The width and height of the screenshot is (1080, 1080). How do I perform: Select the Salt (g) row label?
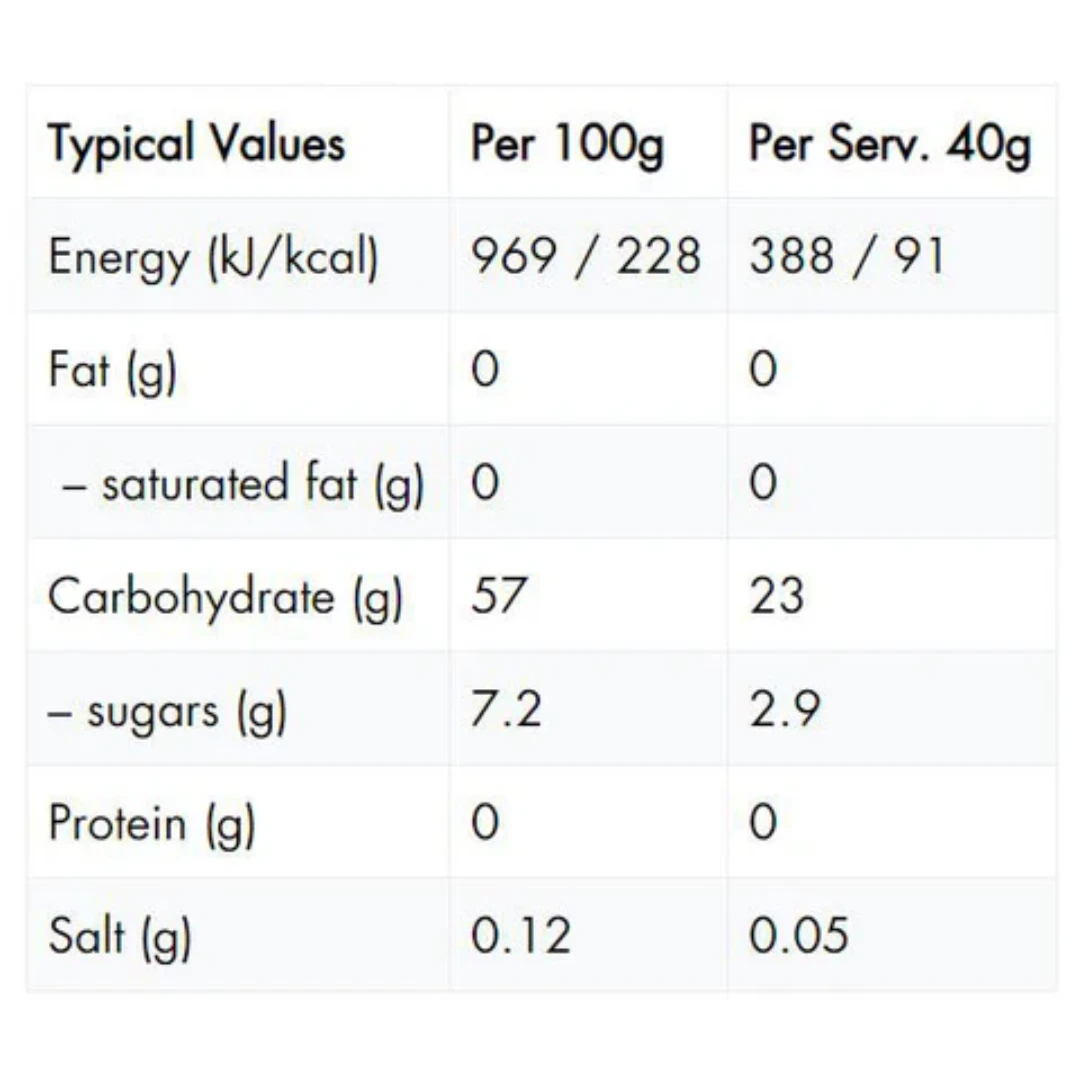click(x=120, y=936)
